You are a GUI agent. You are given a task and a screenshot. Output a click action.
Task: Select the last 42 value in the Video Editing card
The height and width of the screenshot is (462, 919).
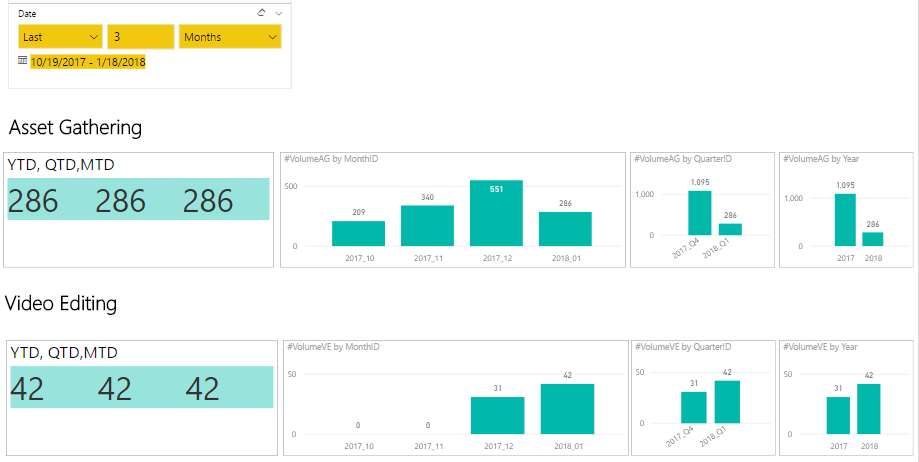tap(202, 389)
